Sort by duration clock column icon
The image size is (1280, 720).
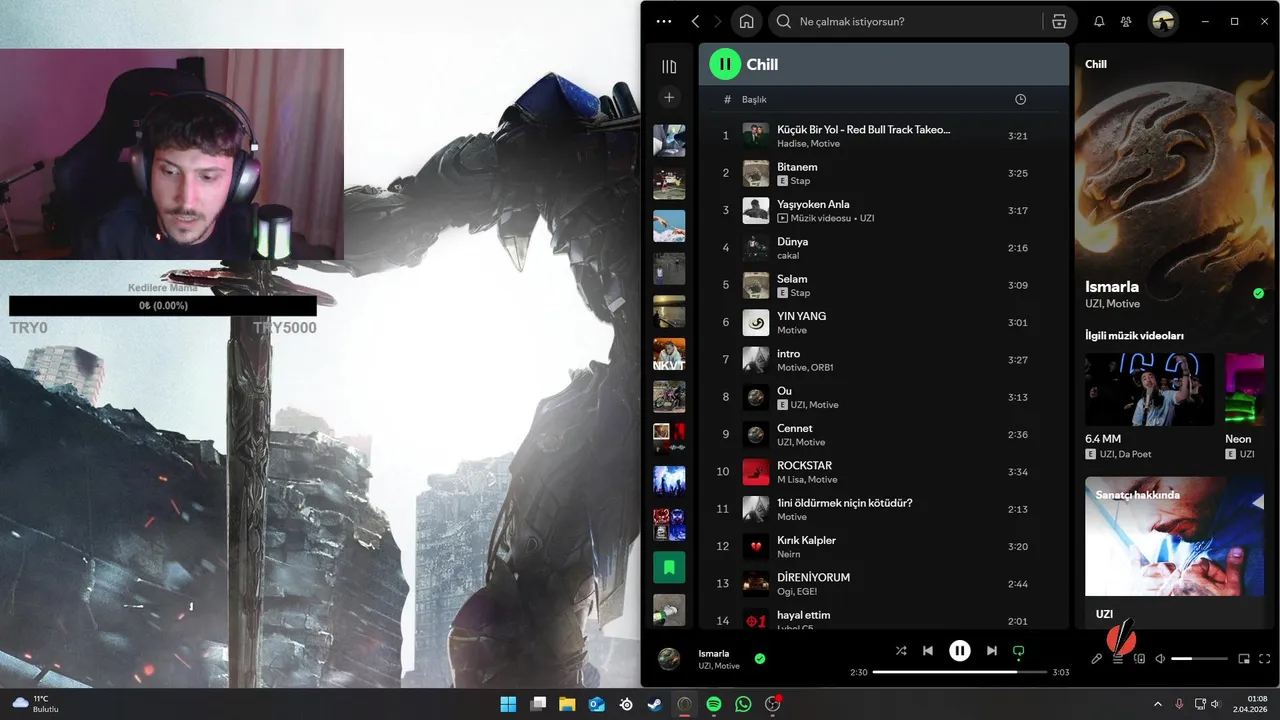click(1020, 99)
